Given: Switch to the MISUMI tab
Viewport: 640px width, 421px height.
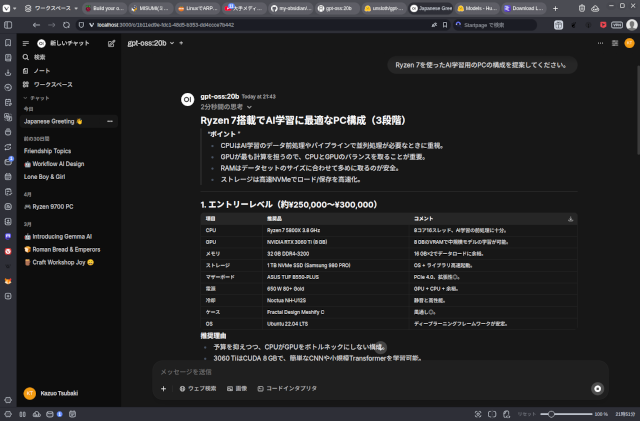Looking at the screenshot, I should pos(151,8).
